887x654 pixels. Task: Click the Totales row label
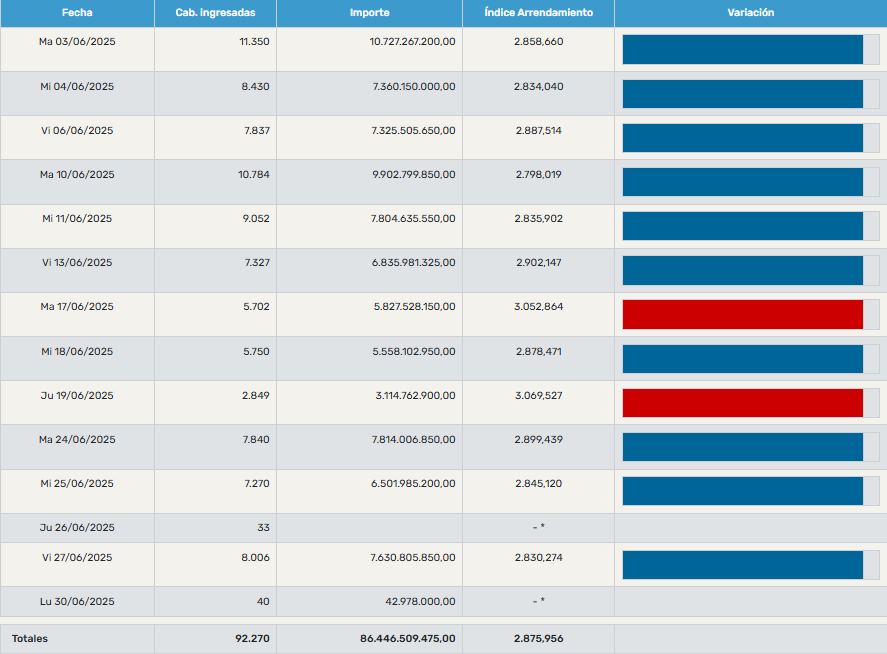[30, 639]
